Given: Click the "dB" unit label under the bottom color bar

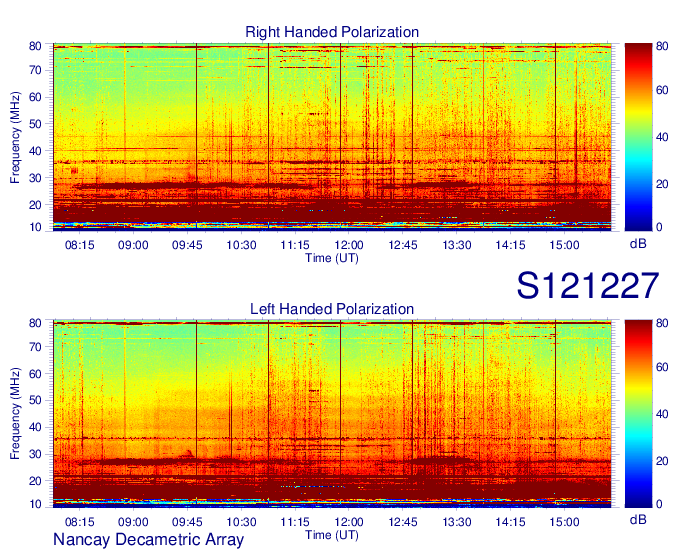Looking at the screenshot, I should (x=638, y=519).
